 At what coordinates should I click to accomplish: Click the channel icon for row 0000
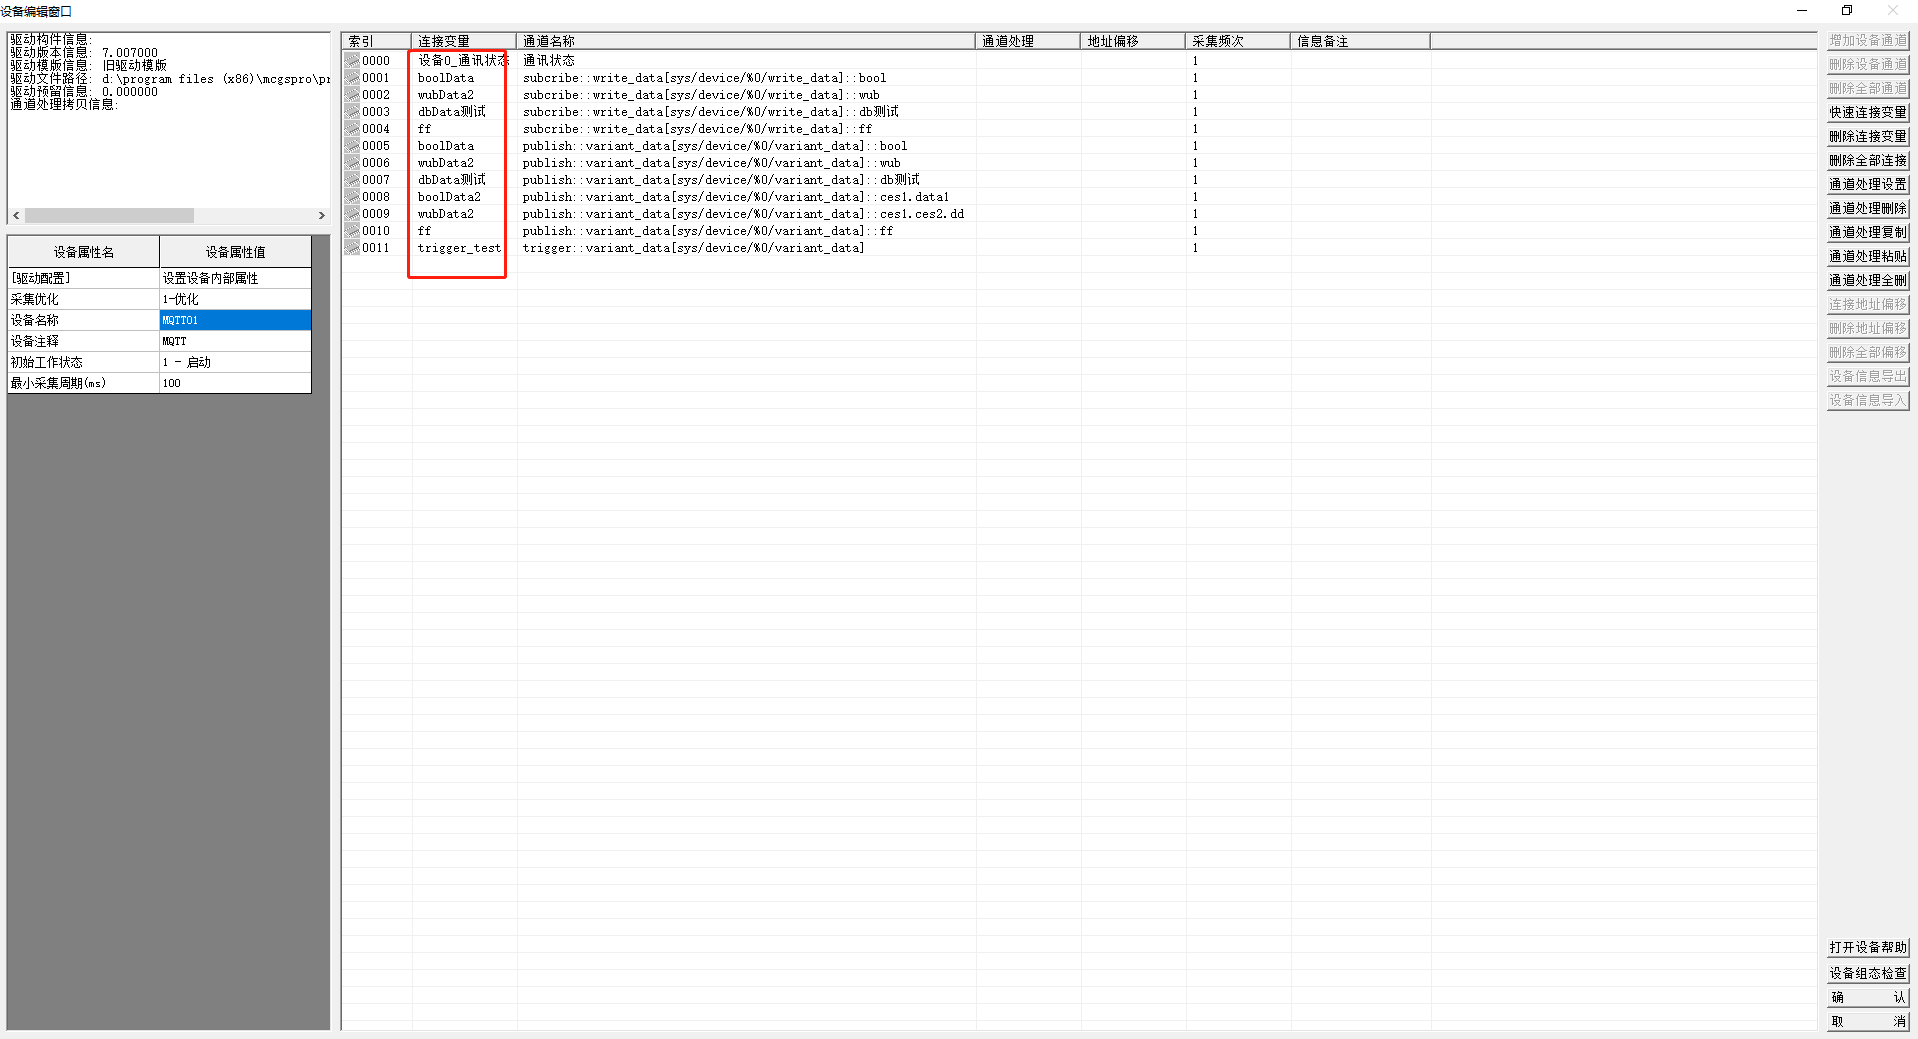coord(352,61)
